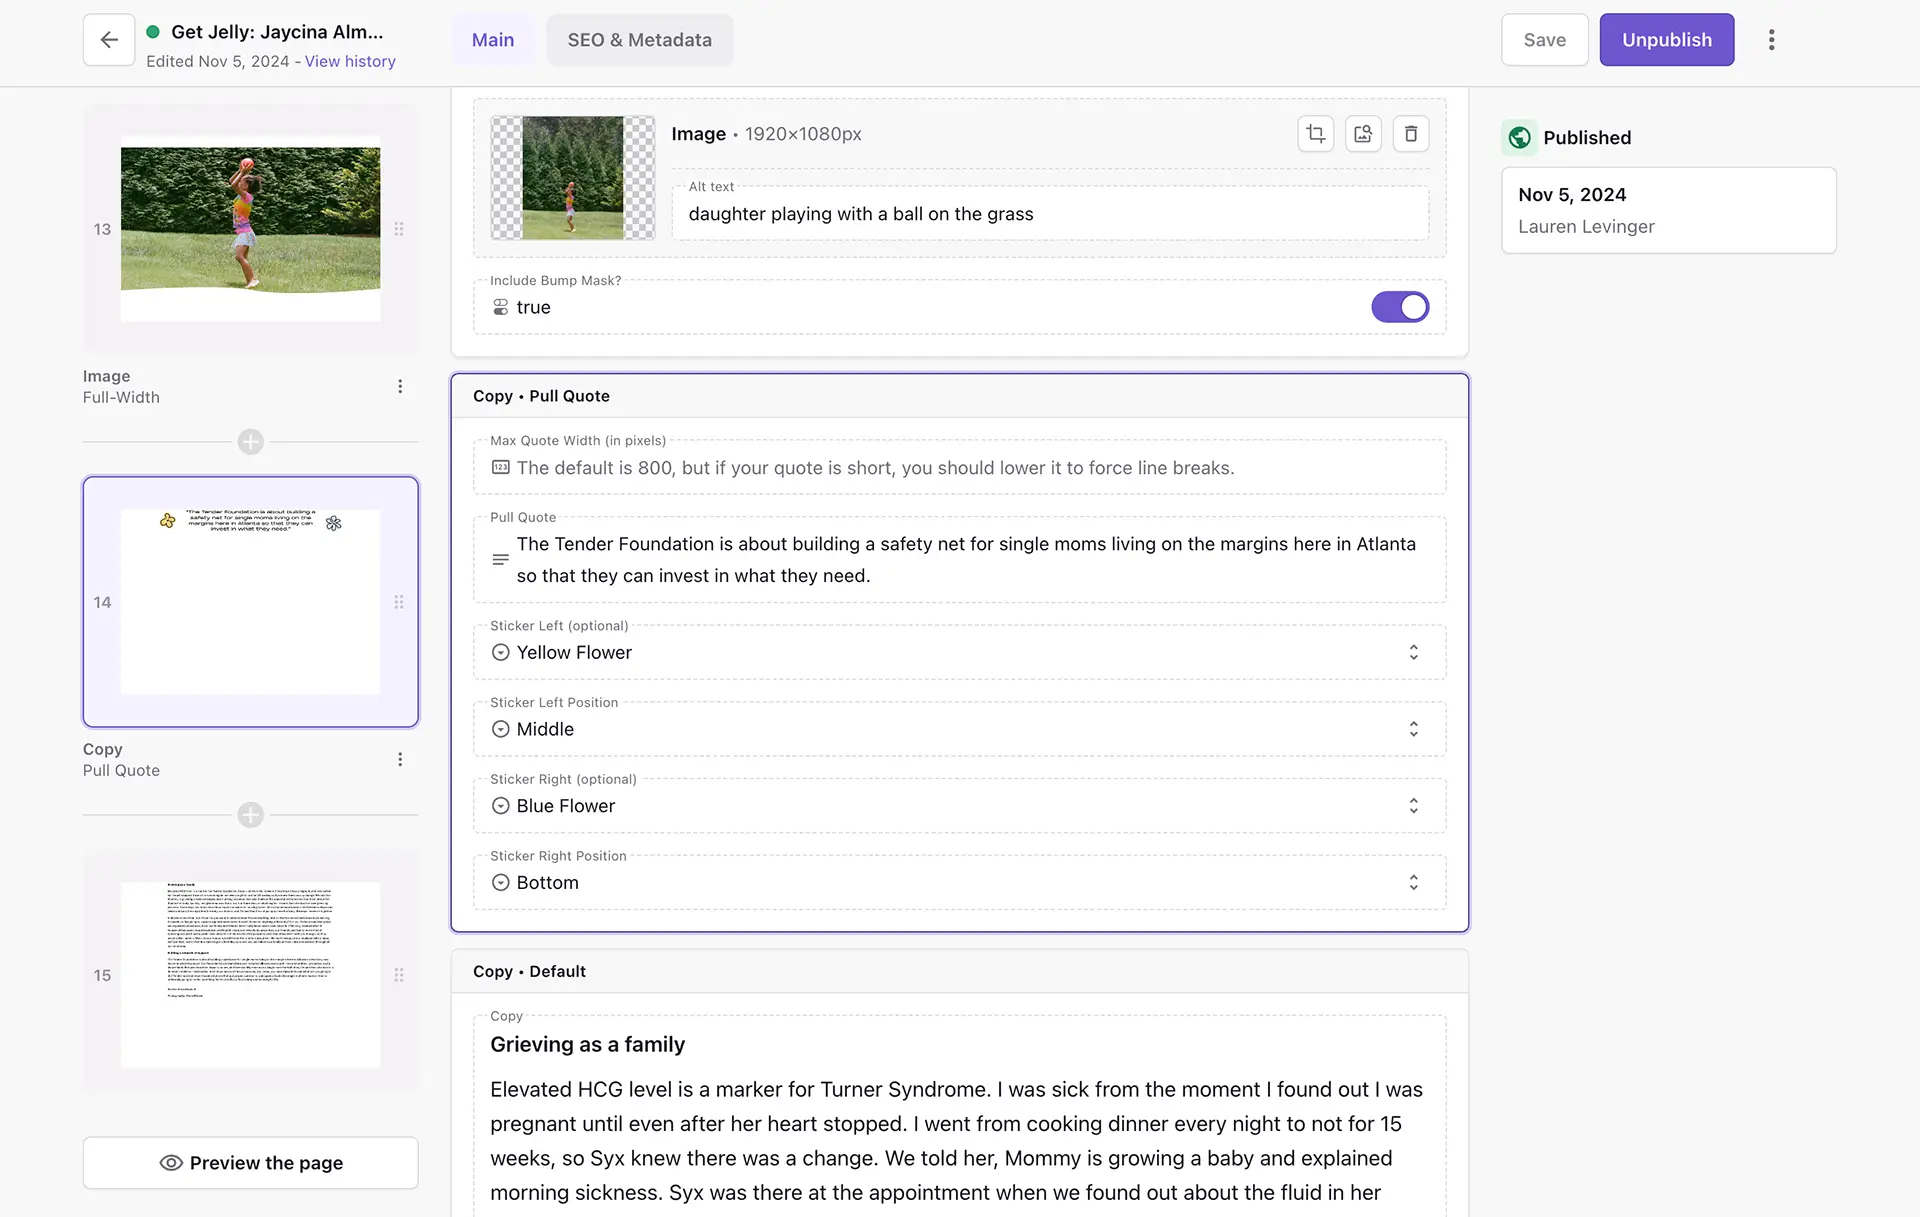Click the back arrow to leave the page
The image size is (1920, 1217).
(x=108, y=39)
